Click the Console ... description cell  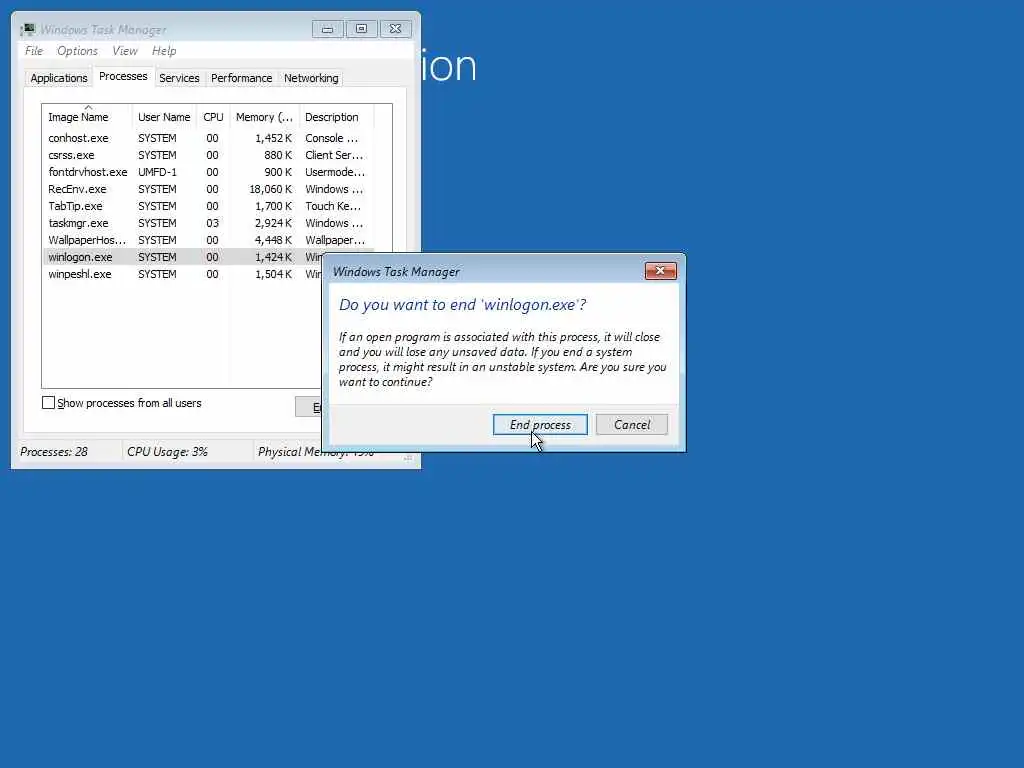pyautogui.click(x=331, y=138)
